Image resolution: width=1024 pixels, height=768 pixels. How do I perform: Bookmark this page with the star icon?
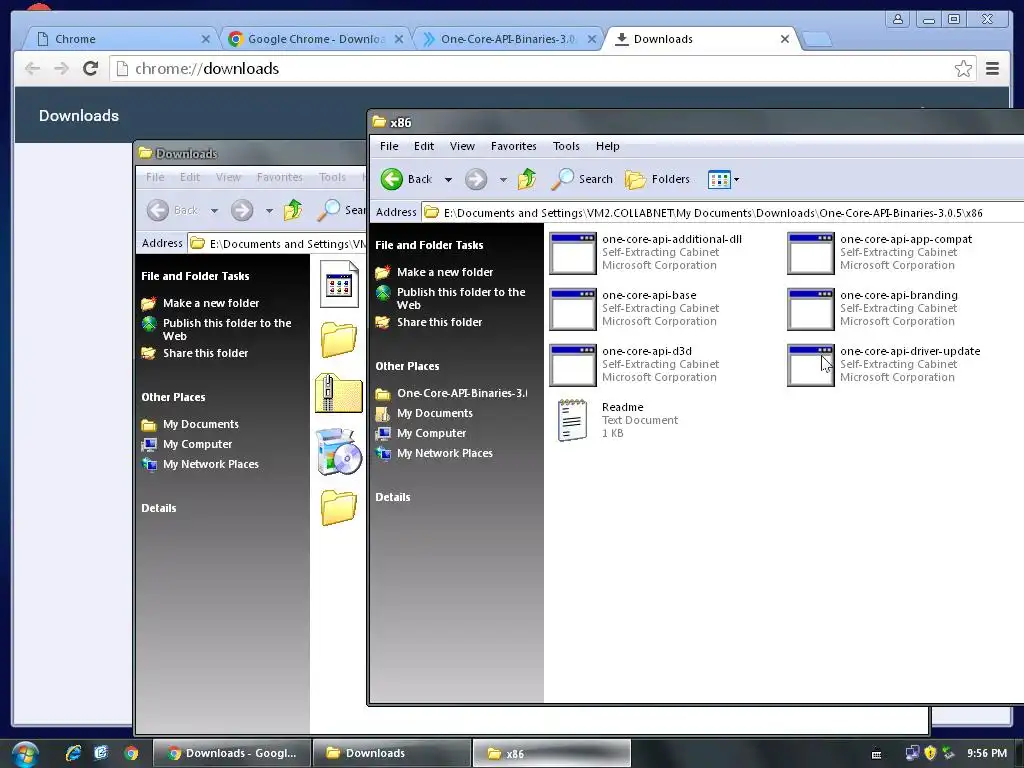(963, 69)
